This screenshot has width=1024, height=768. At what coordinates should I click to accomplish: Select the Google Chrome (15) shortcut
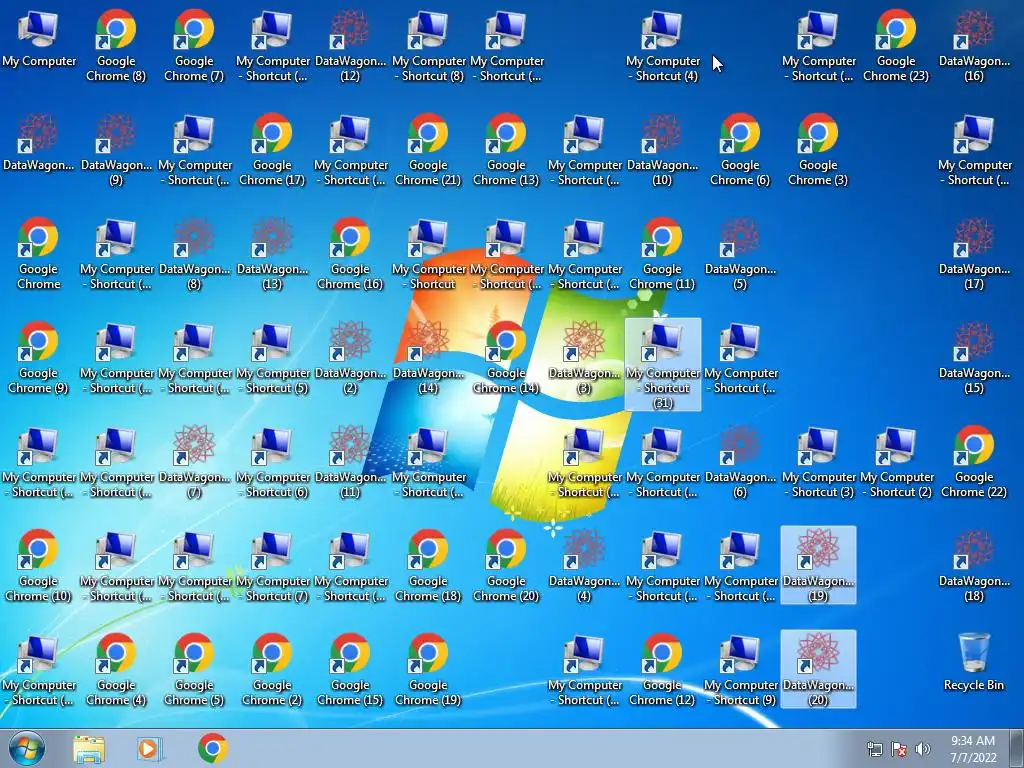coord(350,669)
